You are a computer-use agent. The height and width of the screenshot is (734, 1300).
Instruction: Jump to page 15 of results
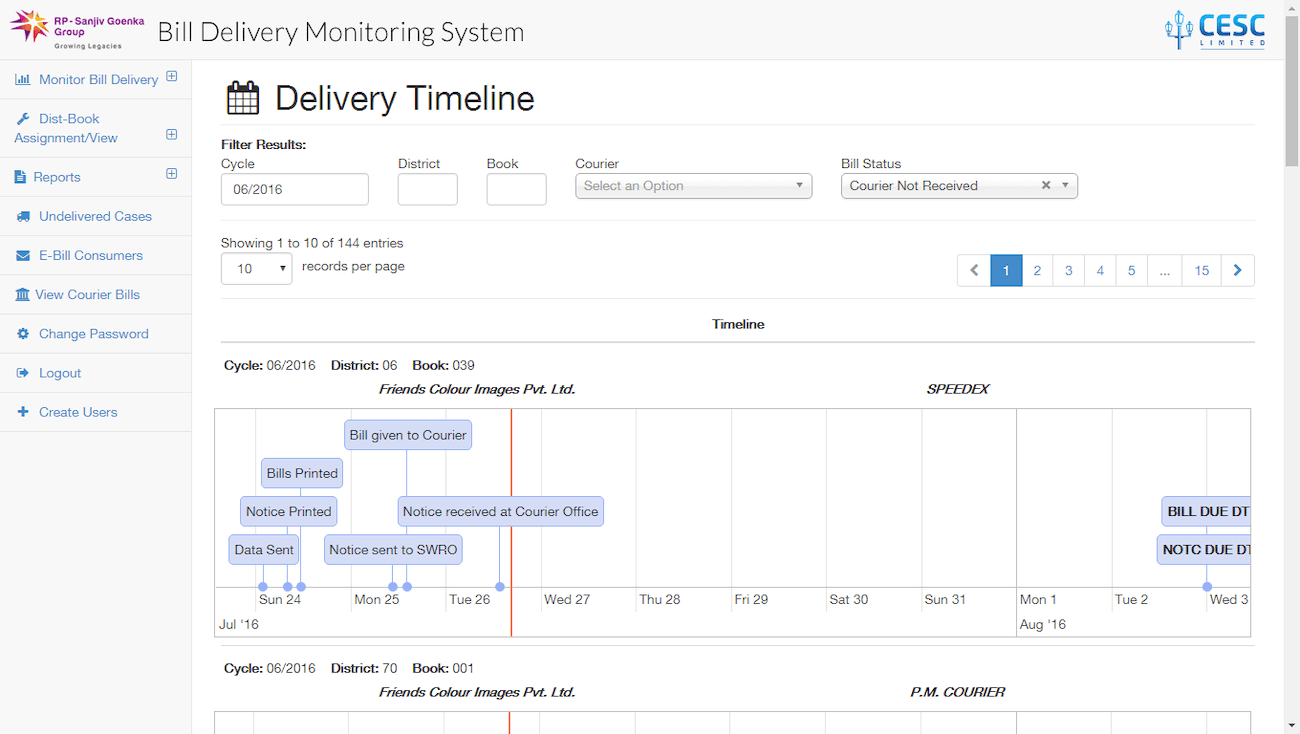(x=1201, y=271)
